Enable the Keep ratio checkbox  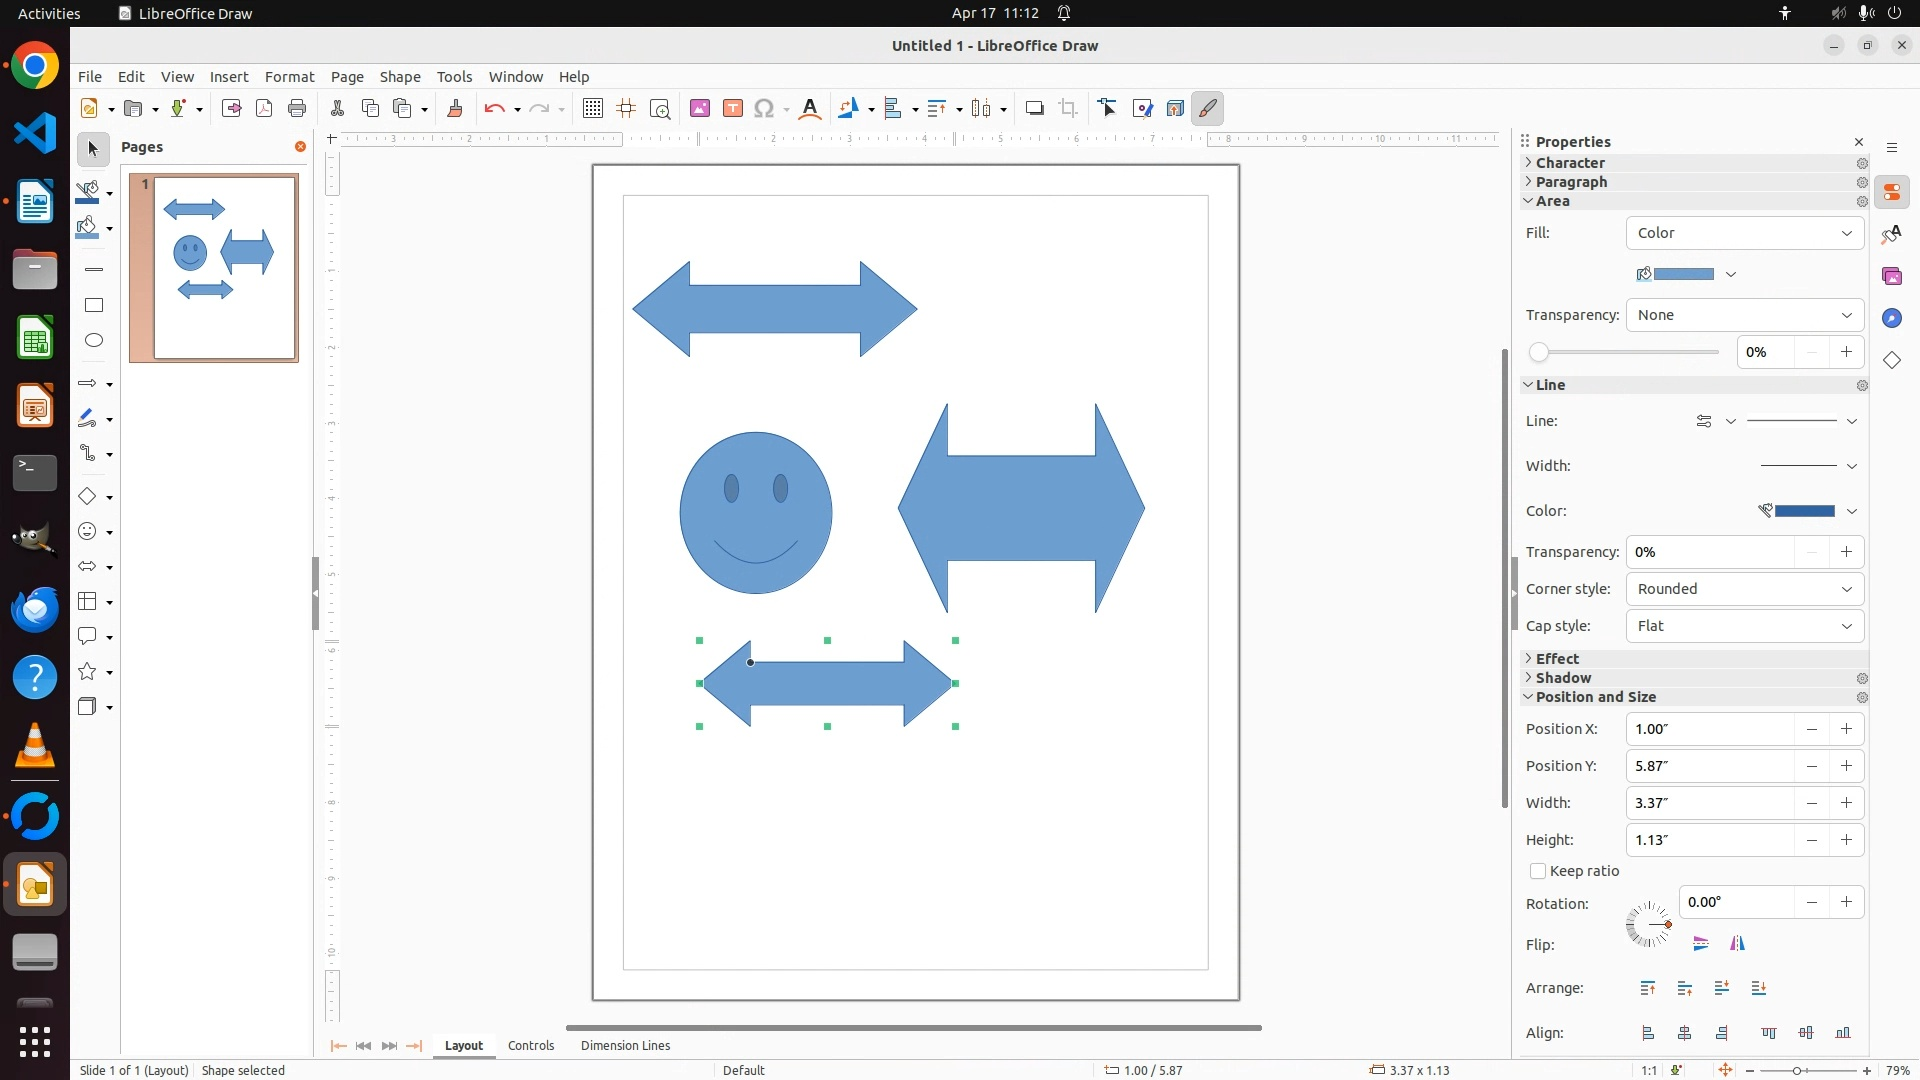tap(1538, 871)
